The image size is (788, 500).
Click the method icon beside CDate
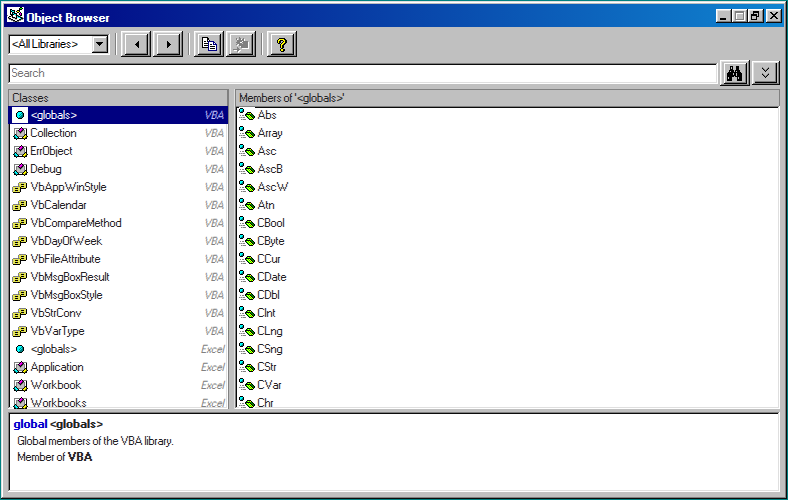[246, 276]
